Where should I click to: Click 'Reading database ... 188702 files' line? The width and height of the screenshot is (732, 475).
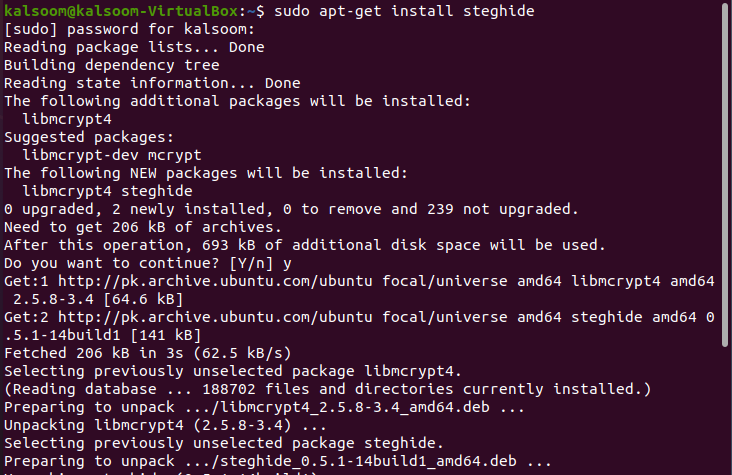pyautogui.click(x=327, y=389)
